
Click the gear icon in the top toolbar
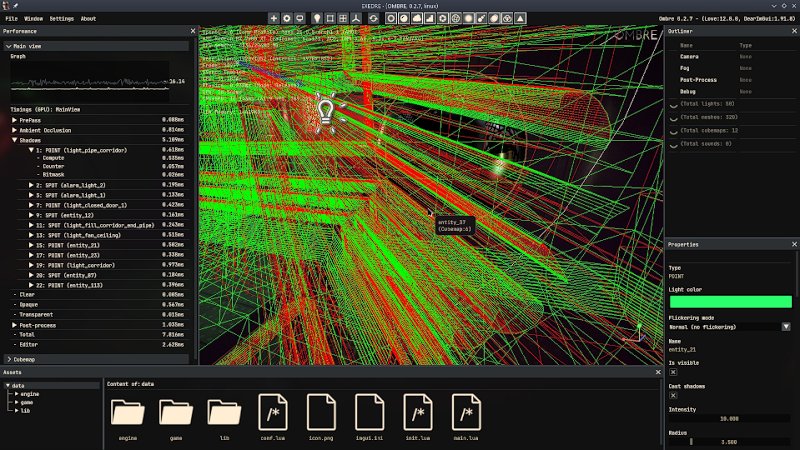(288, 18)
